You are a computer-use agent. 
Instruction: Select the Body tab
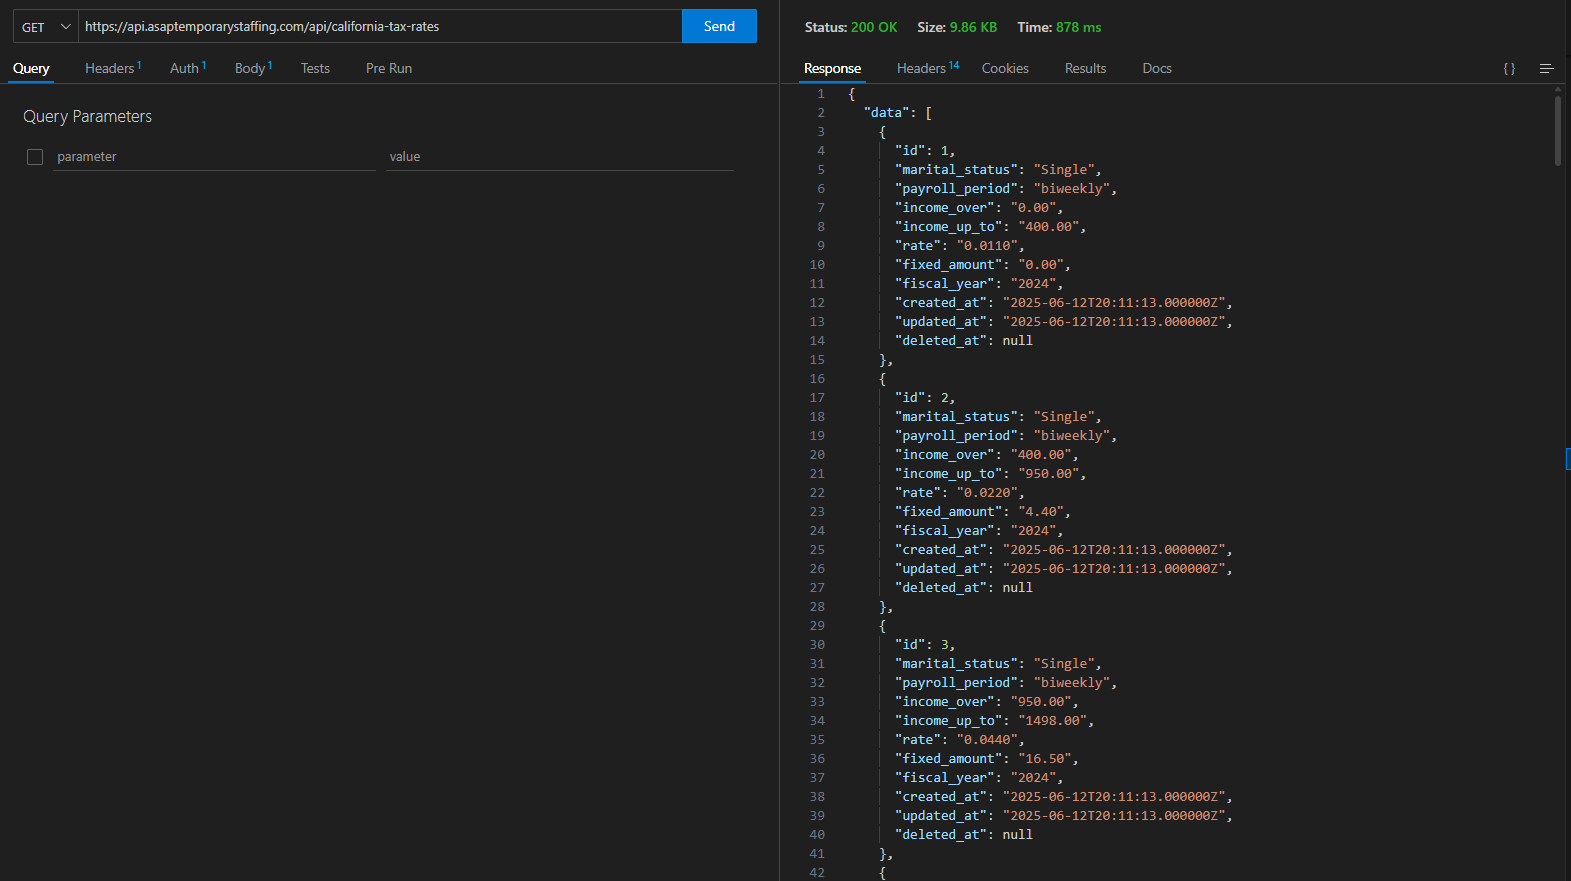(x=252, y=69)
